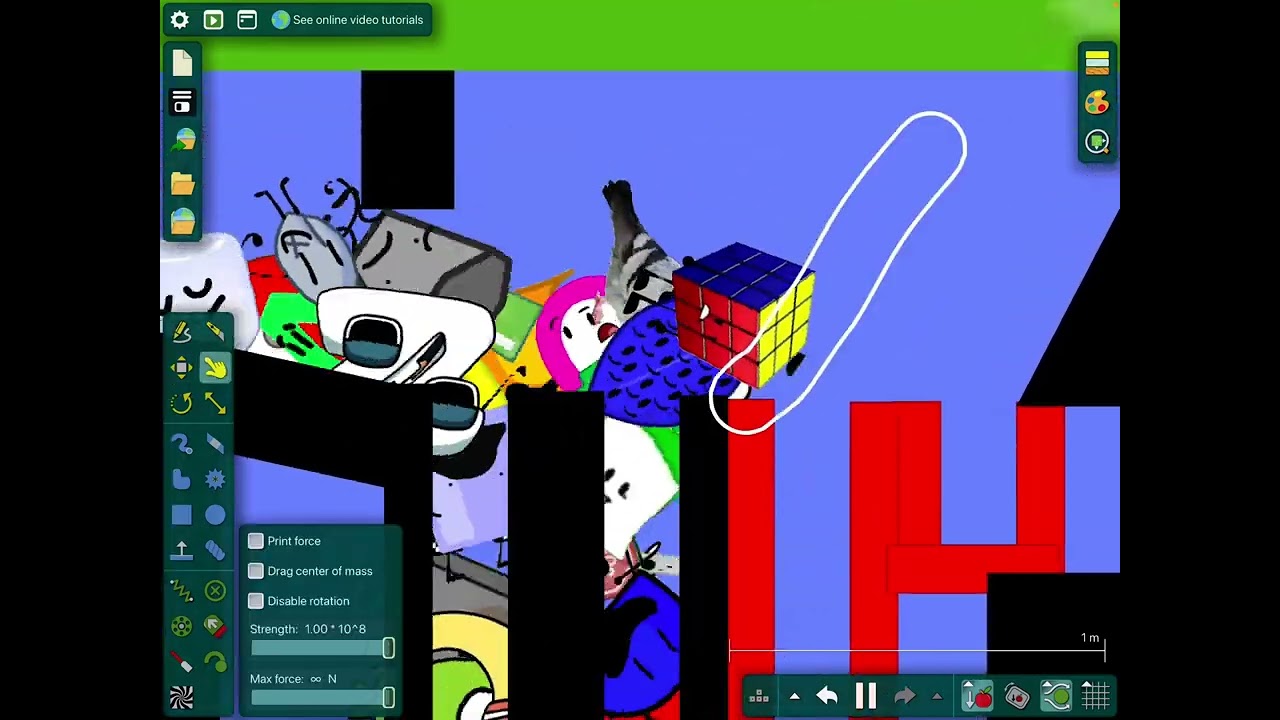Open the load scene folder icon

click(x=182, y=183)
